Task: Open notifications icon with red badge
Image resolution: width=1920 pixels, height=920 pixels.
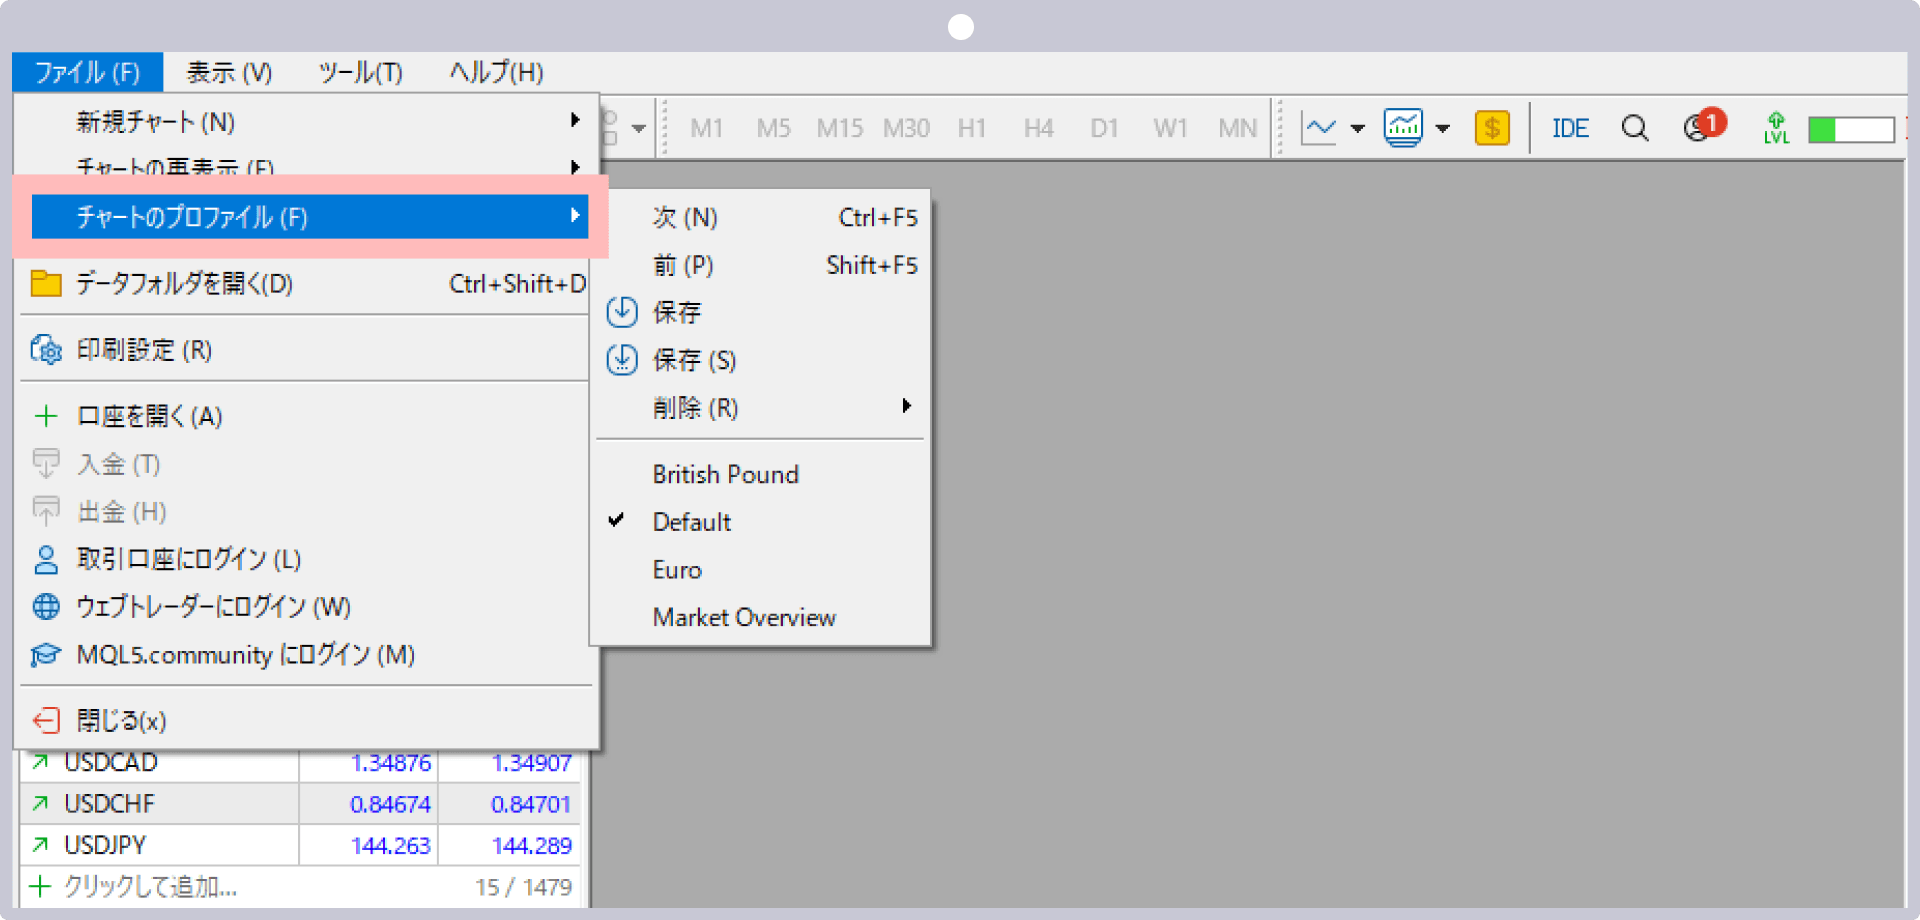Action: pos(1704,126)
